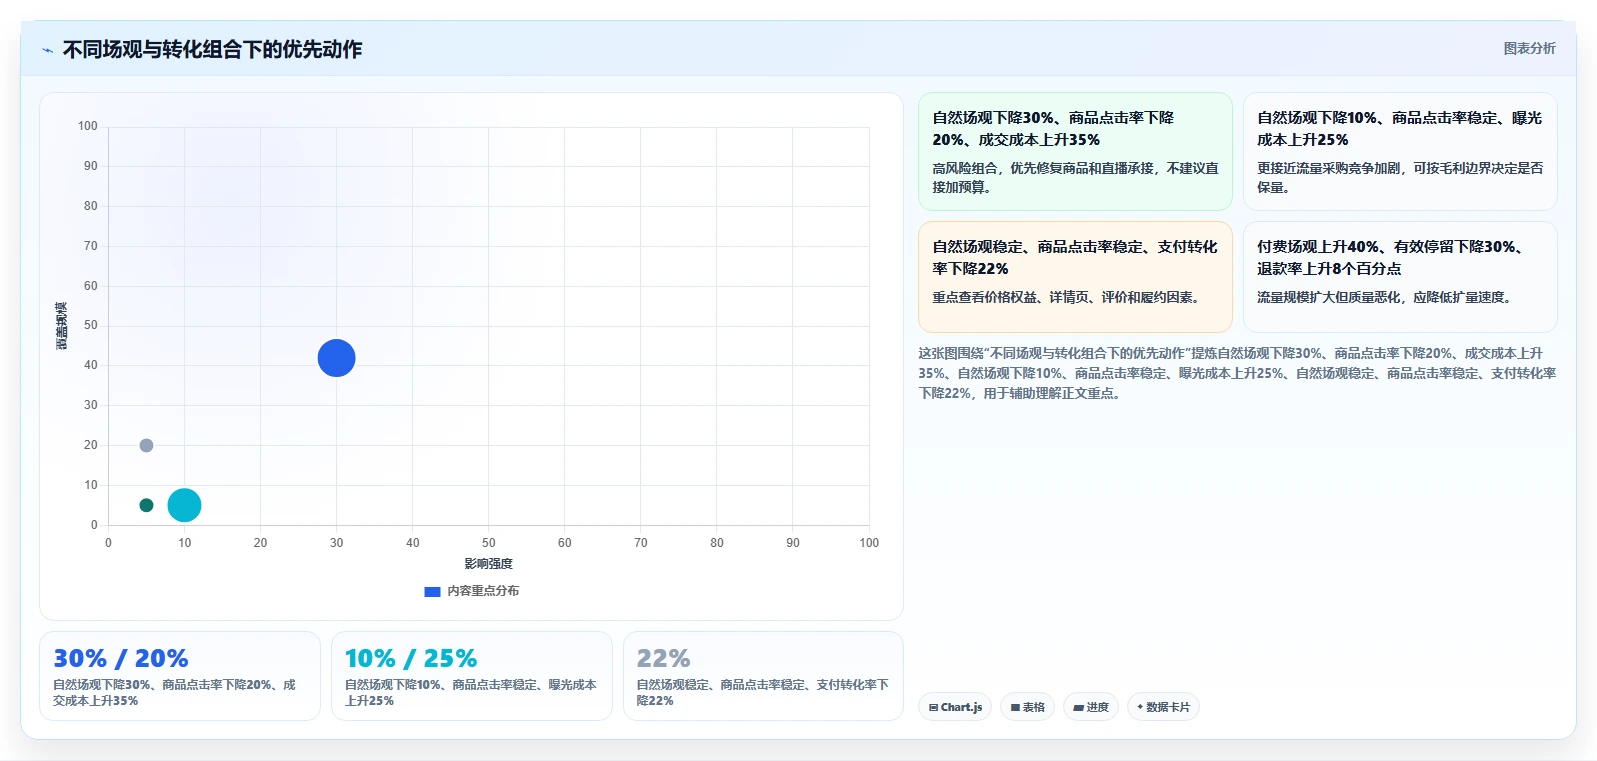Screen dimensions: 1597x761
Task: Click the cyan bubble near x=10
Action: pos(184,505)
